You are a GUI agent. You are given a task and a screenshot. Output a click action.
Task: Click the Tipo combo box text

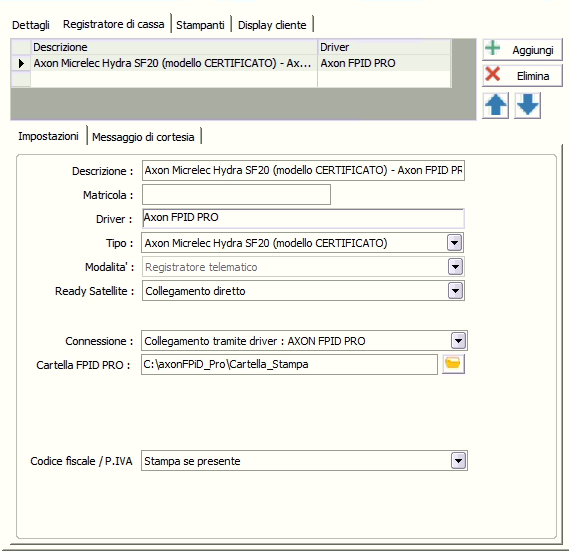(266, 243)
